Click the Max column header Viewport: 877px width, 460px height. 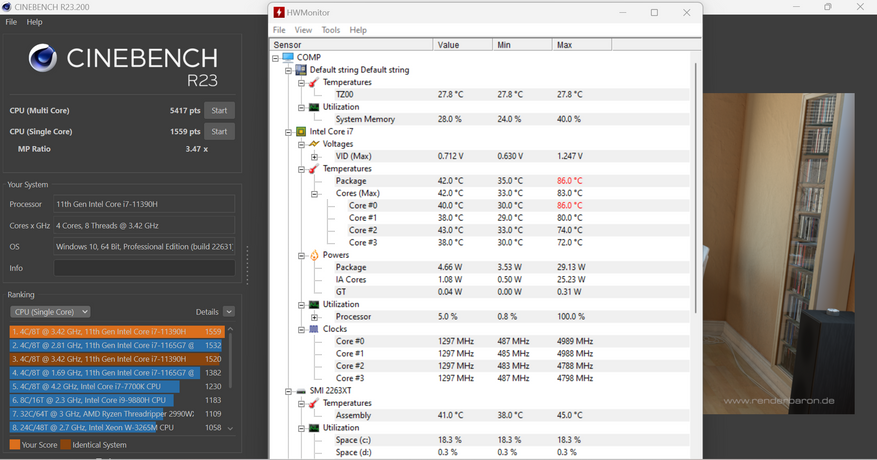[x=582, y=45]
